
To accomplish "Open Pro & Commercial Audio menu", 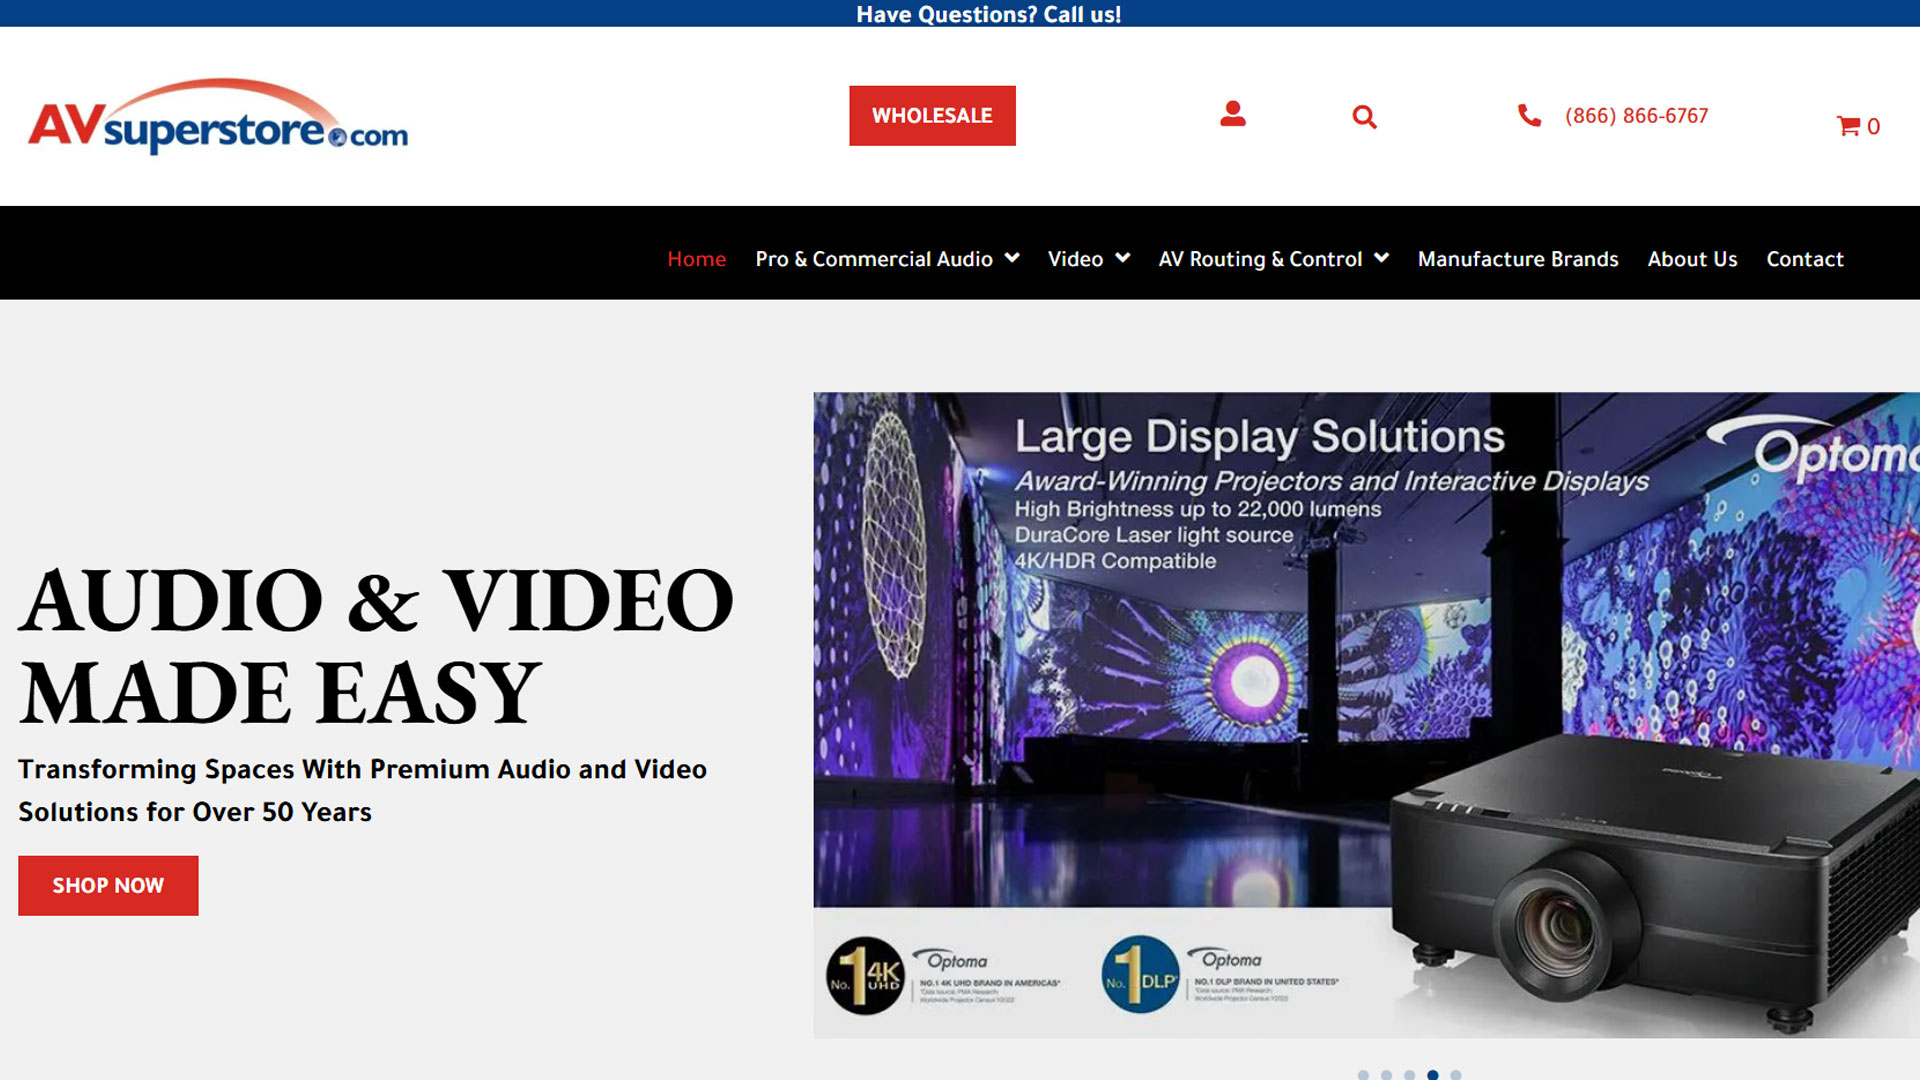I will pyautogui.click(x=874, y=259).
